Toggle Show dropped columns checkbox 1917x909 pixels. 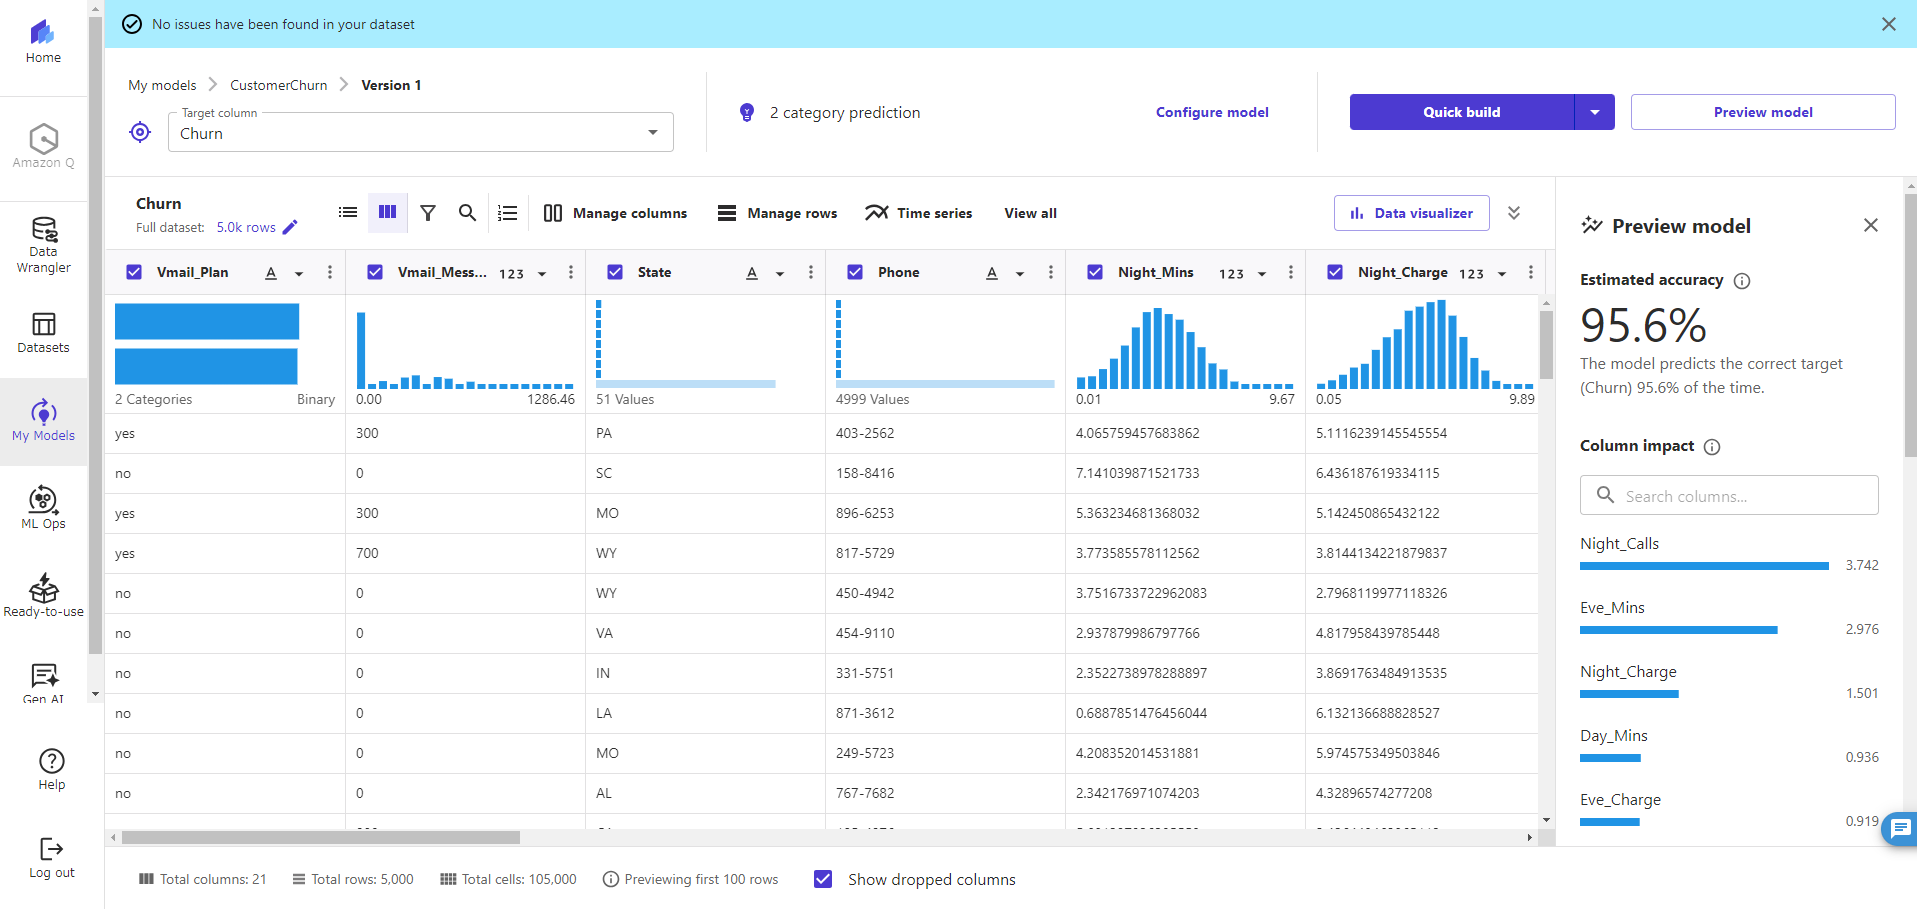823,879
